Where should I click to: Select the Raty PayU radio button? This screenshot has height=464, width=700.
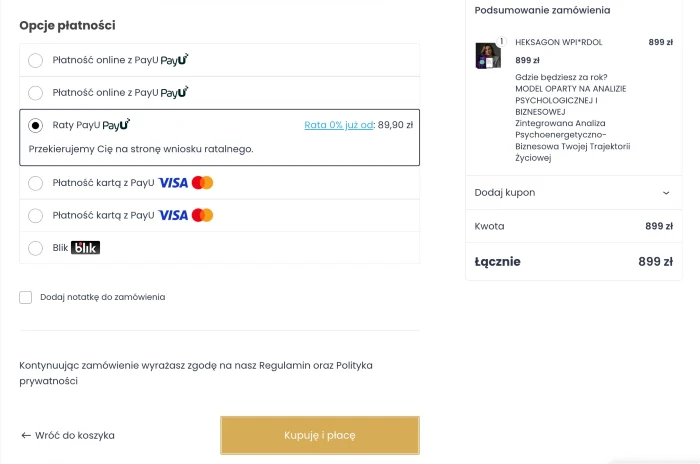(x=36, y=126)
